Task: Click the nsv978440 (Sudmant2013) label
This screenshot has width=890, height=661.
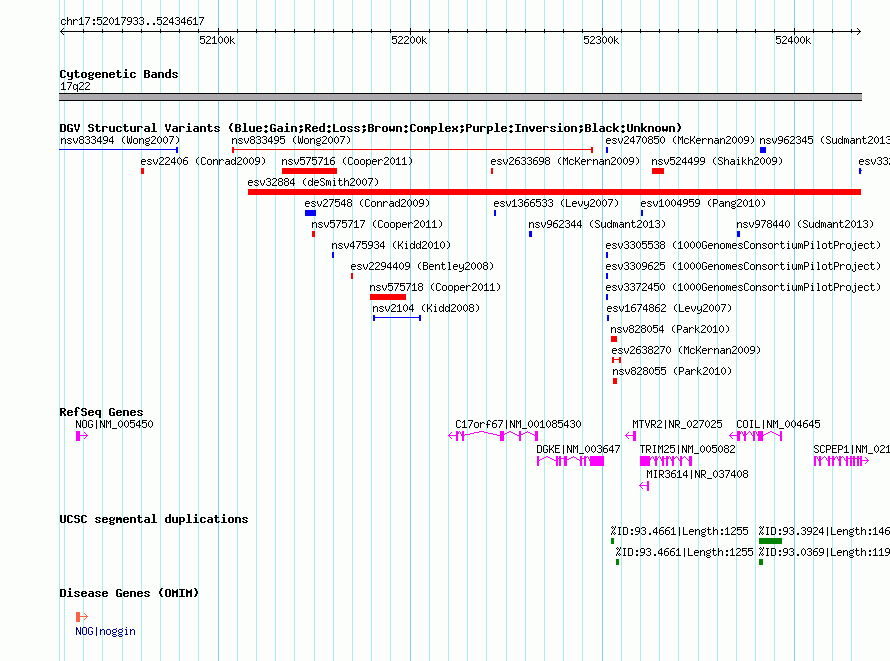Action: [805, 224]
